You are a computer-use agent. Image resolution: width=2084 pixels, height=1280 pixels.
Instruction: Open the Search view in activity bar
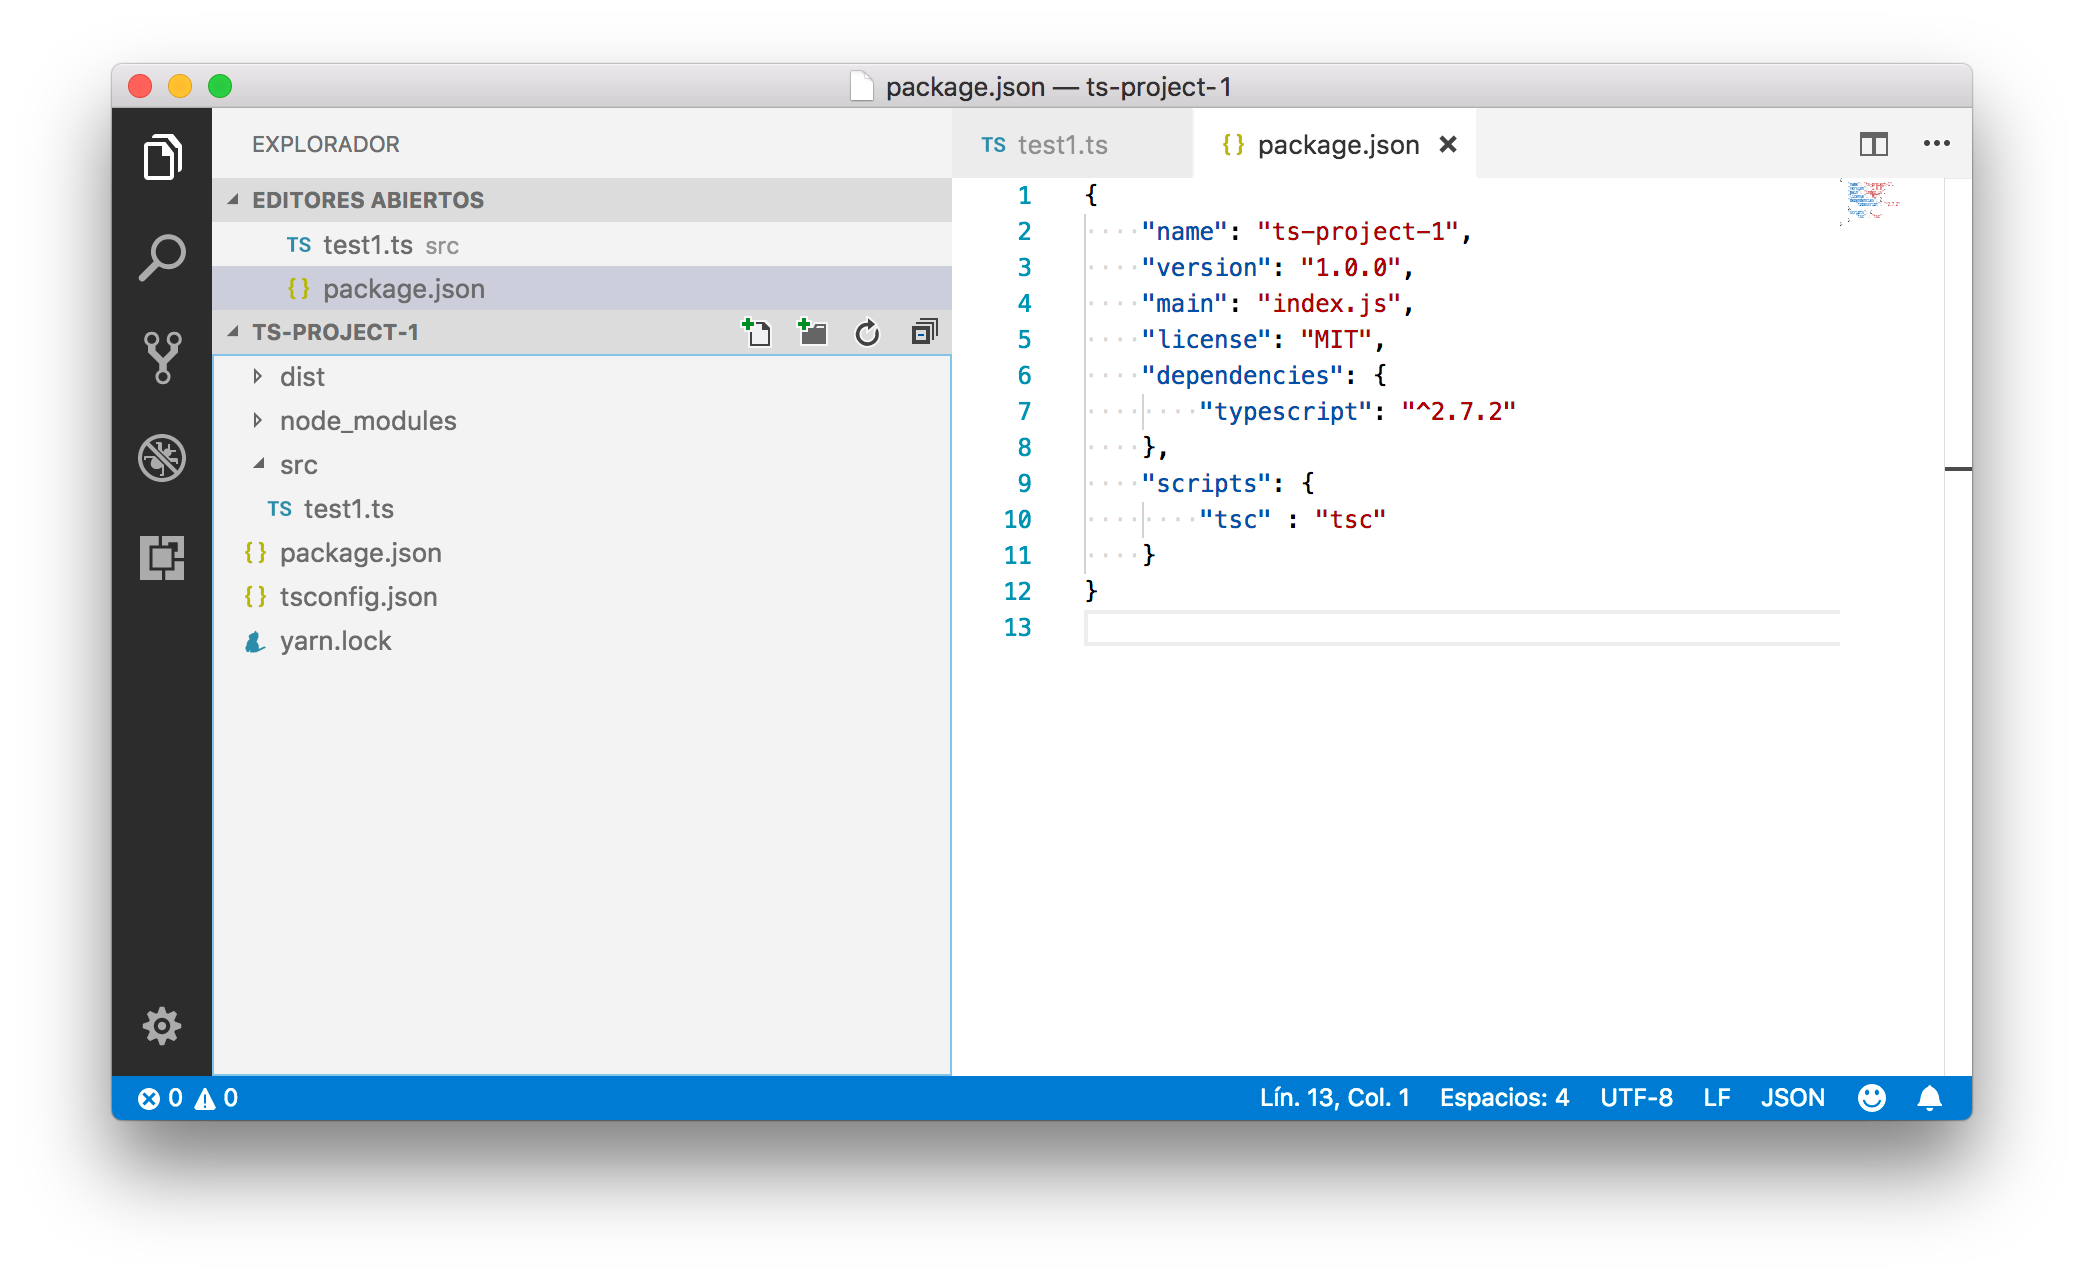[x=162, y=256]
